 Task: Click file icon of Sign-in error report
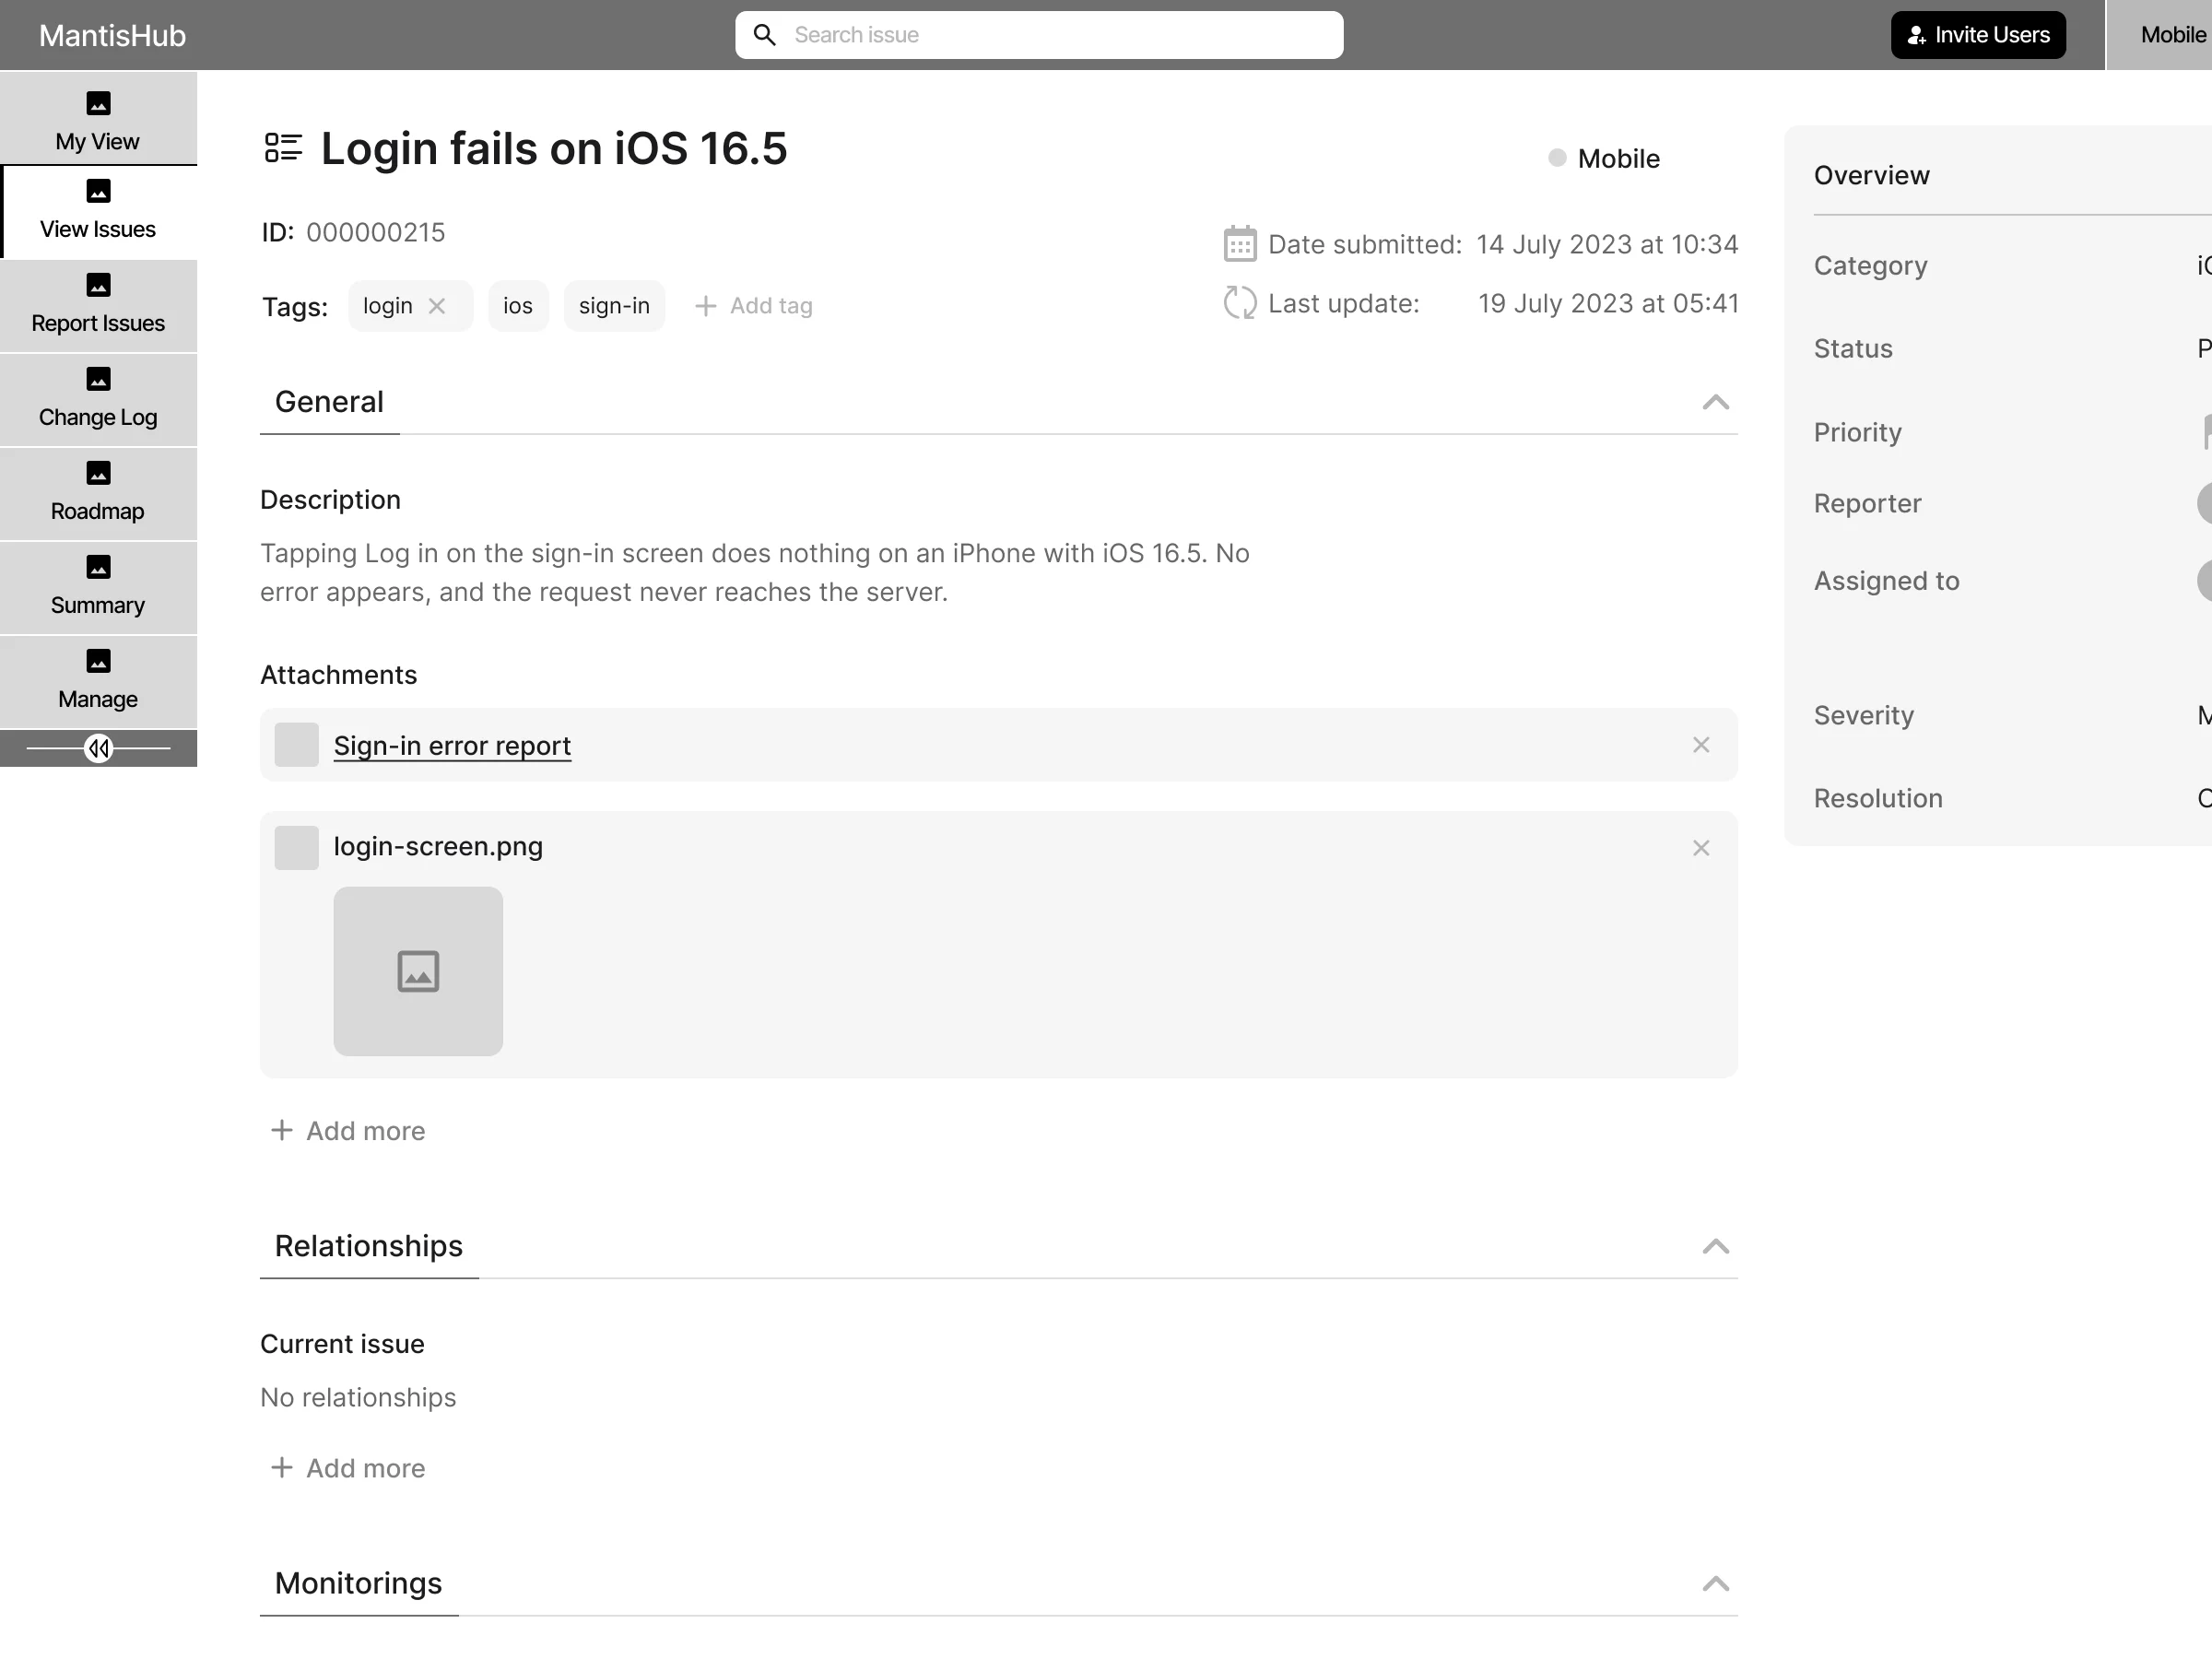(296, 745)
